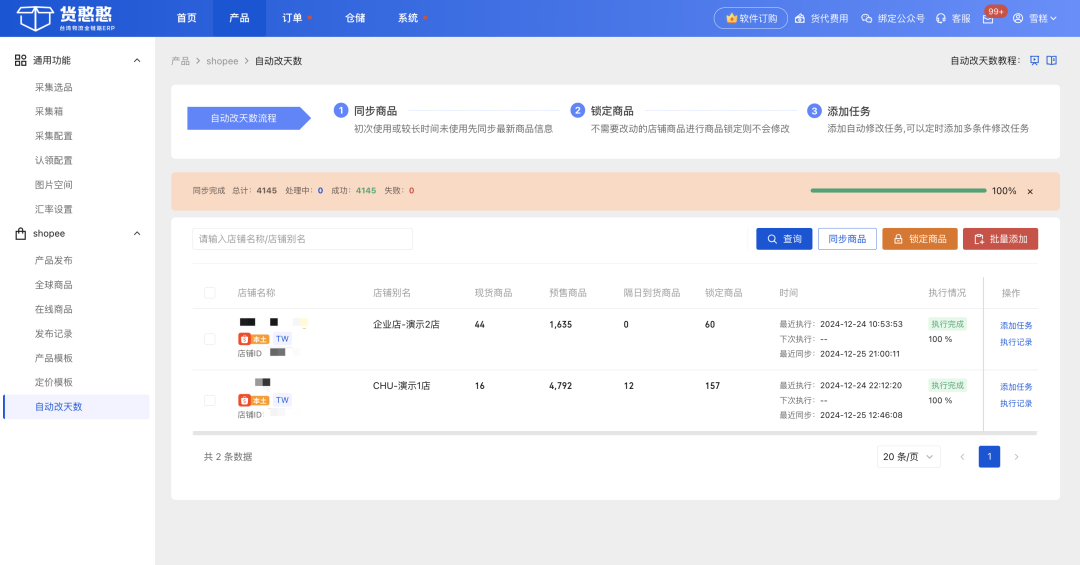Screen dimensions: 1080x565
Task: Open the video tutorial icon beside 自动改天数教程
Action: point(1035,61)
